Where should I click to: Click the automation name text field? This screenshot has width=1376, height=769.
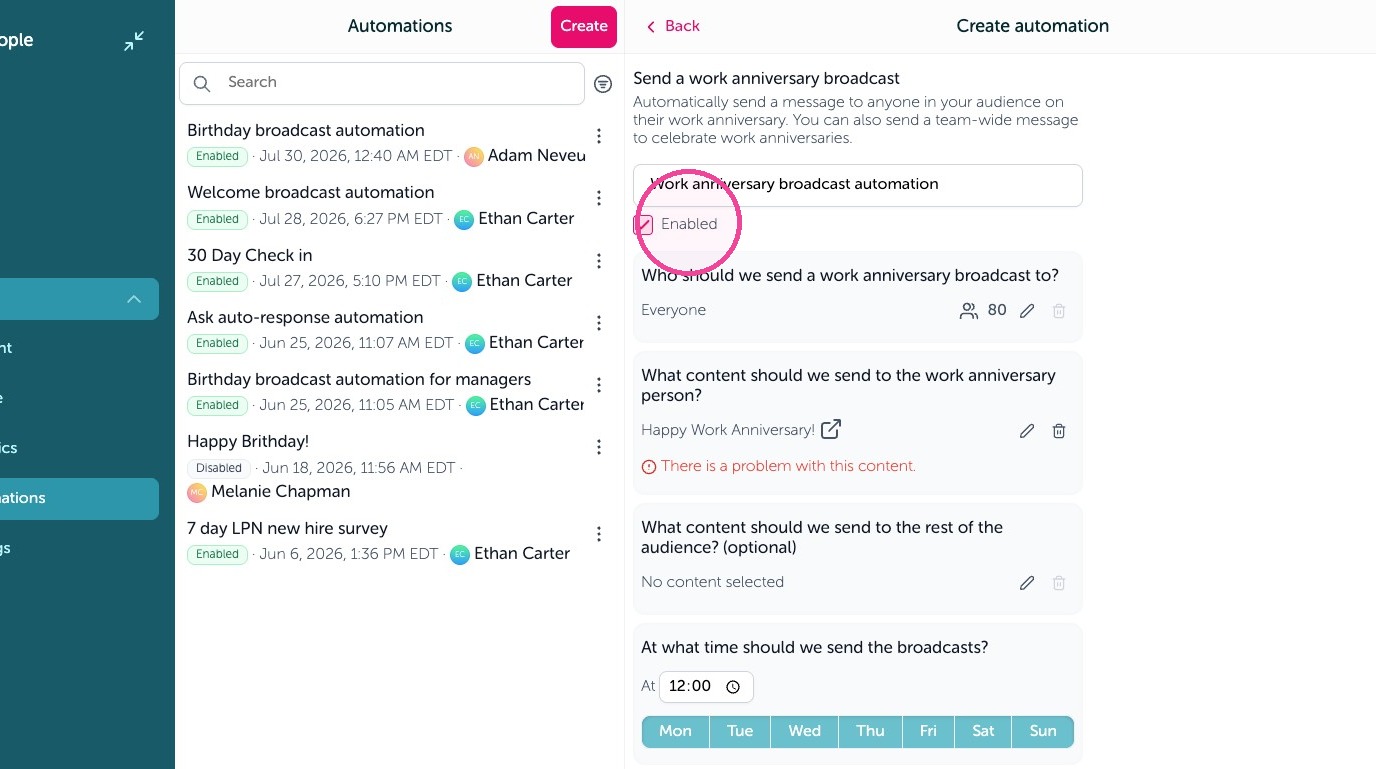click(x=858, y=185)
